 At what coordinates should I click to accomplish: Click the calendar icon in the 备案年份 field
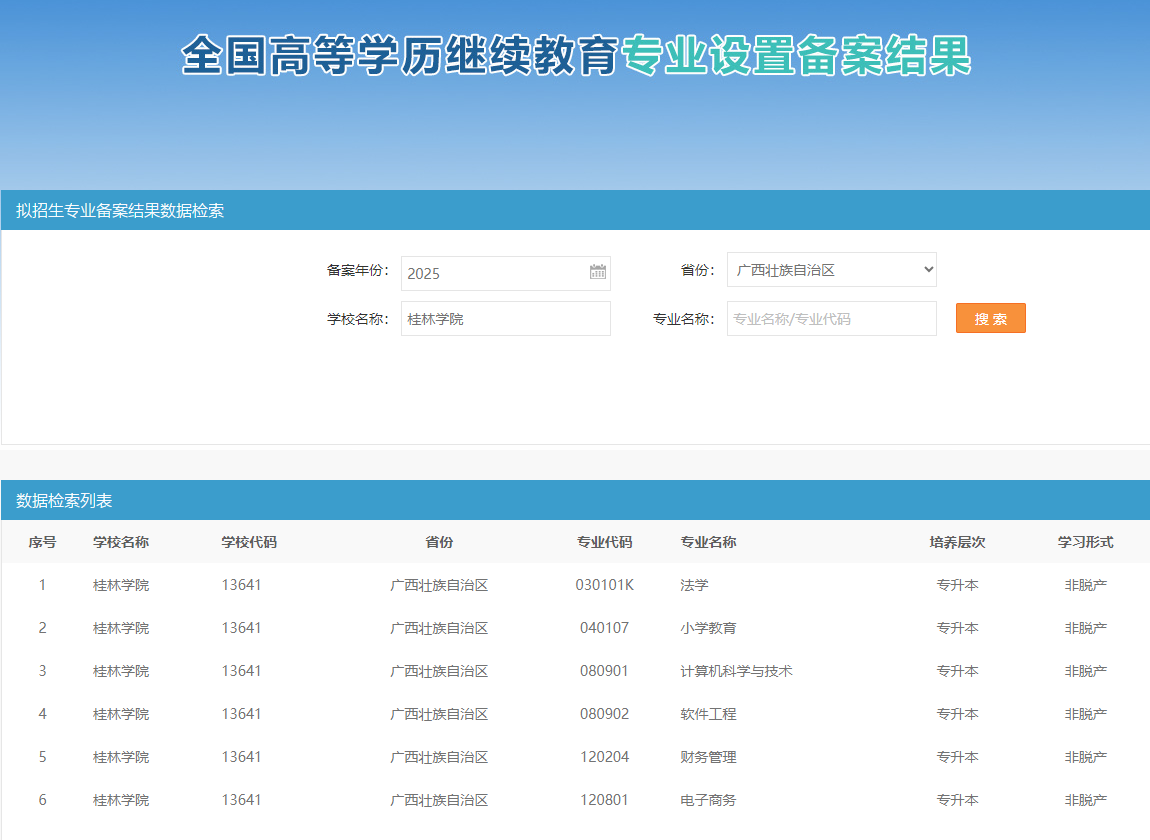coord(598,272)
